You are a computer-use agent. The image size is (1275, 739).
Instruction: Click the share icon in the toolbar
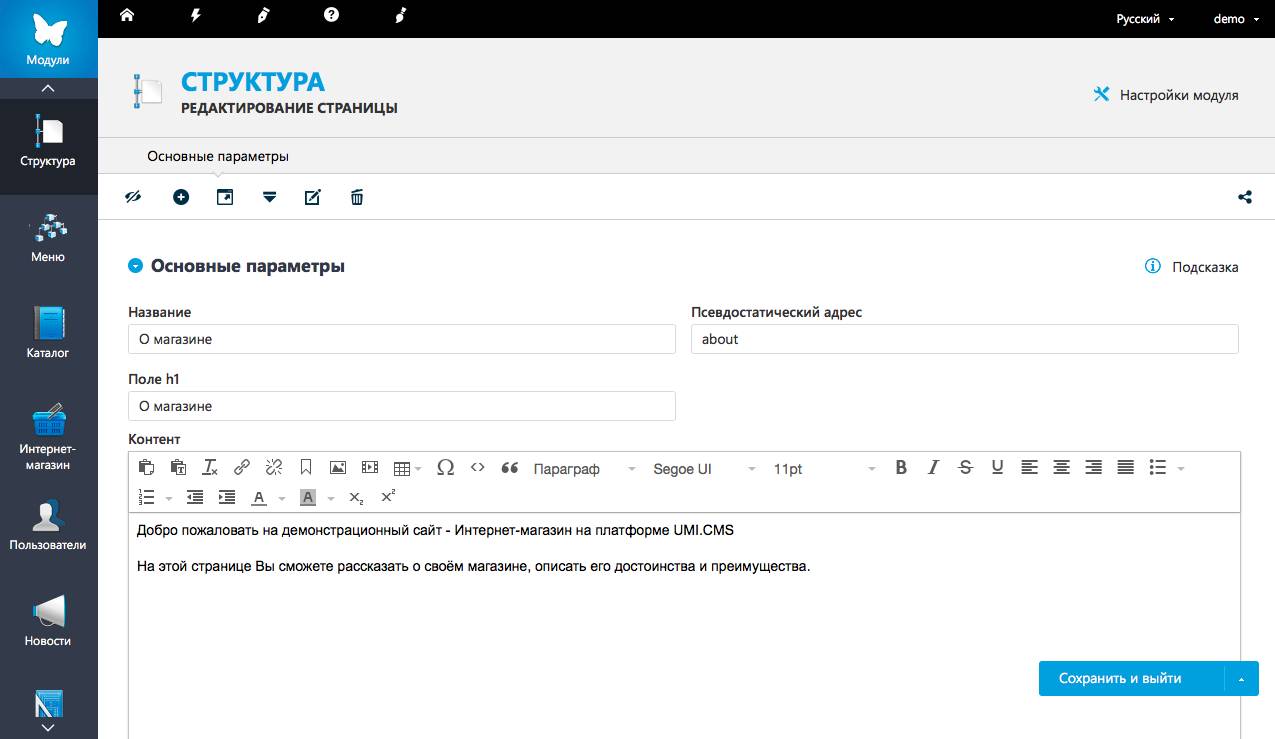click(x=1245, y=197)
